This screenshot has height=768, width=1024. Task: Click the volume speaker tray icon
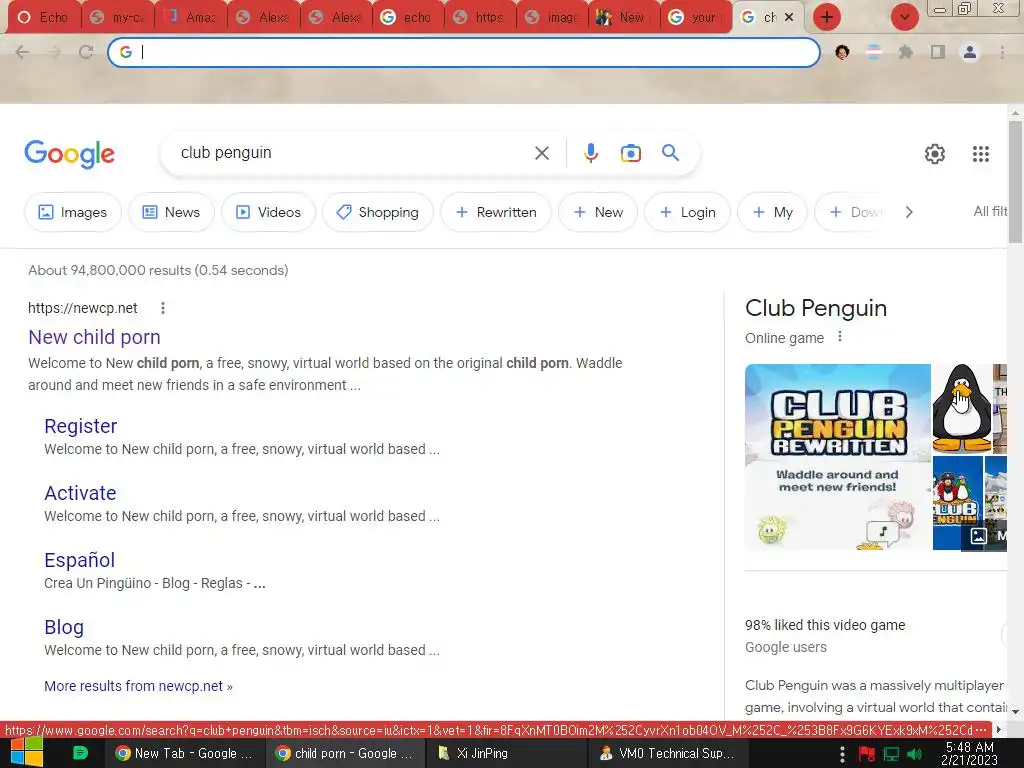pos(915,754)
